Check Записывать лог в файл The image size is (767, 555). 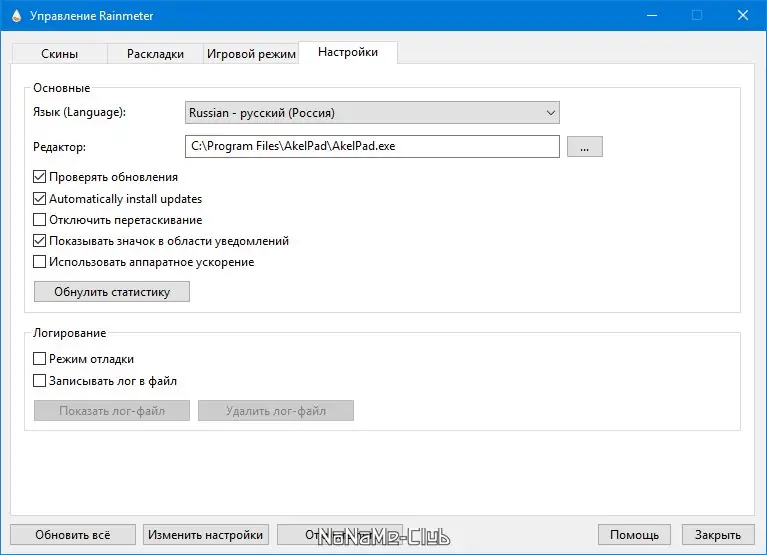[x=40, y=381]
